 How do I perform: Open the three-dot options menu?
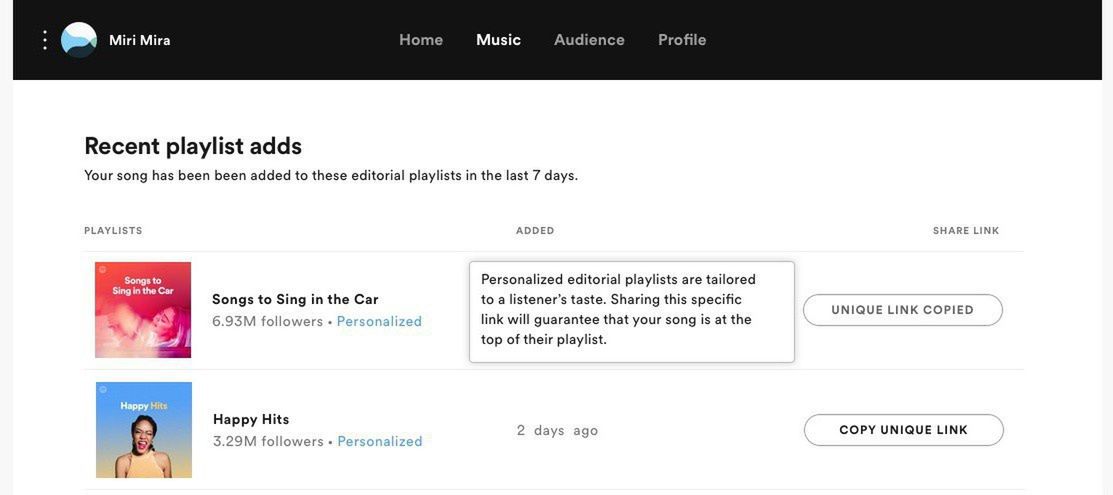(x=45, y=40)
